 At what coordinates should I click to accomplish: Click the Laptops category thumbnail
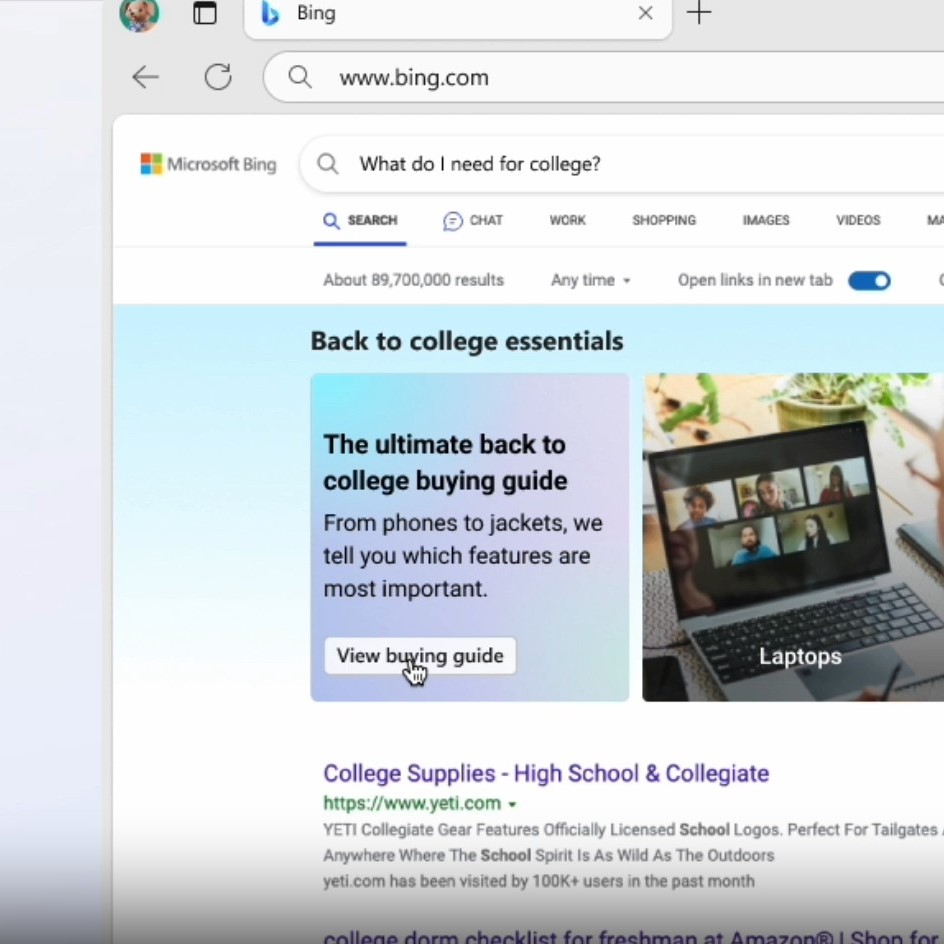coord(795,537)
